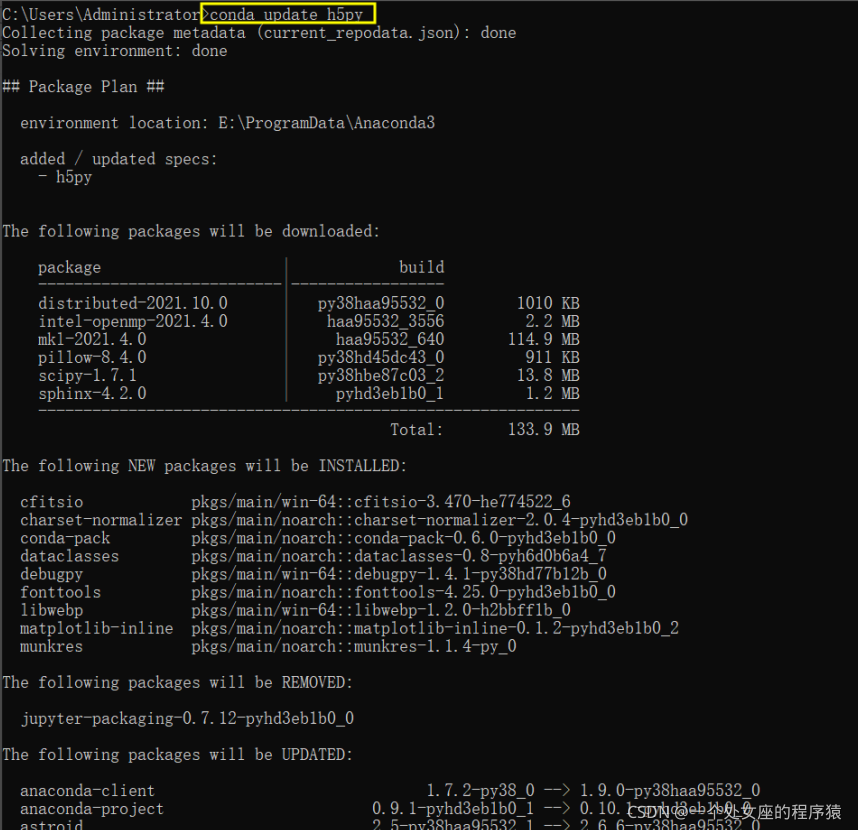The height and width of the screenshot is (830, 858).
Task: Select the cfitsio NEW package entry
Action: coord(51,502)
